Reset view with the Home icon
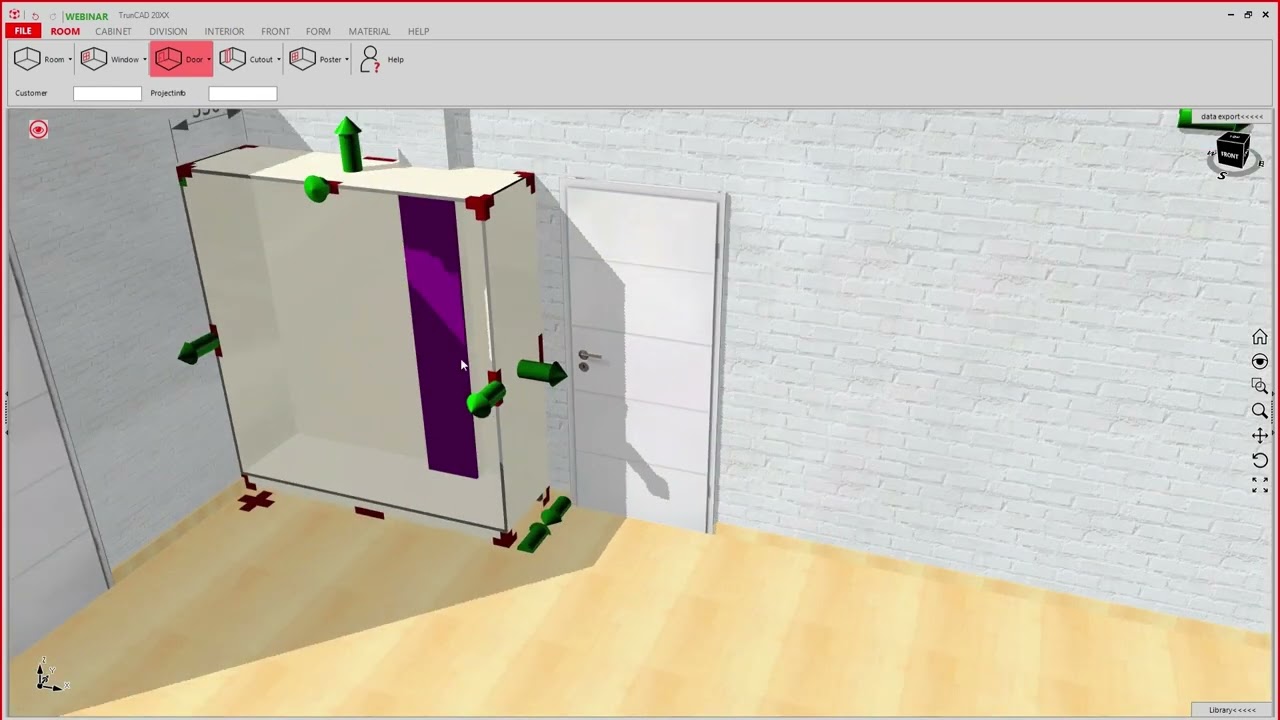The width and height of the screenshot is (1280, 720). (1259, 337)
